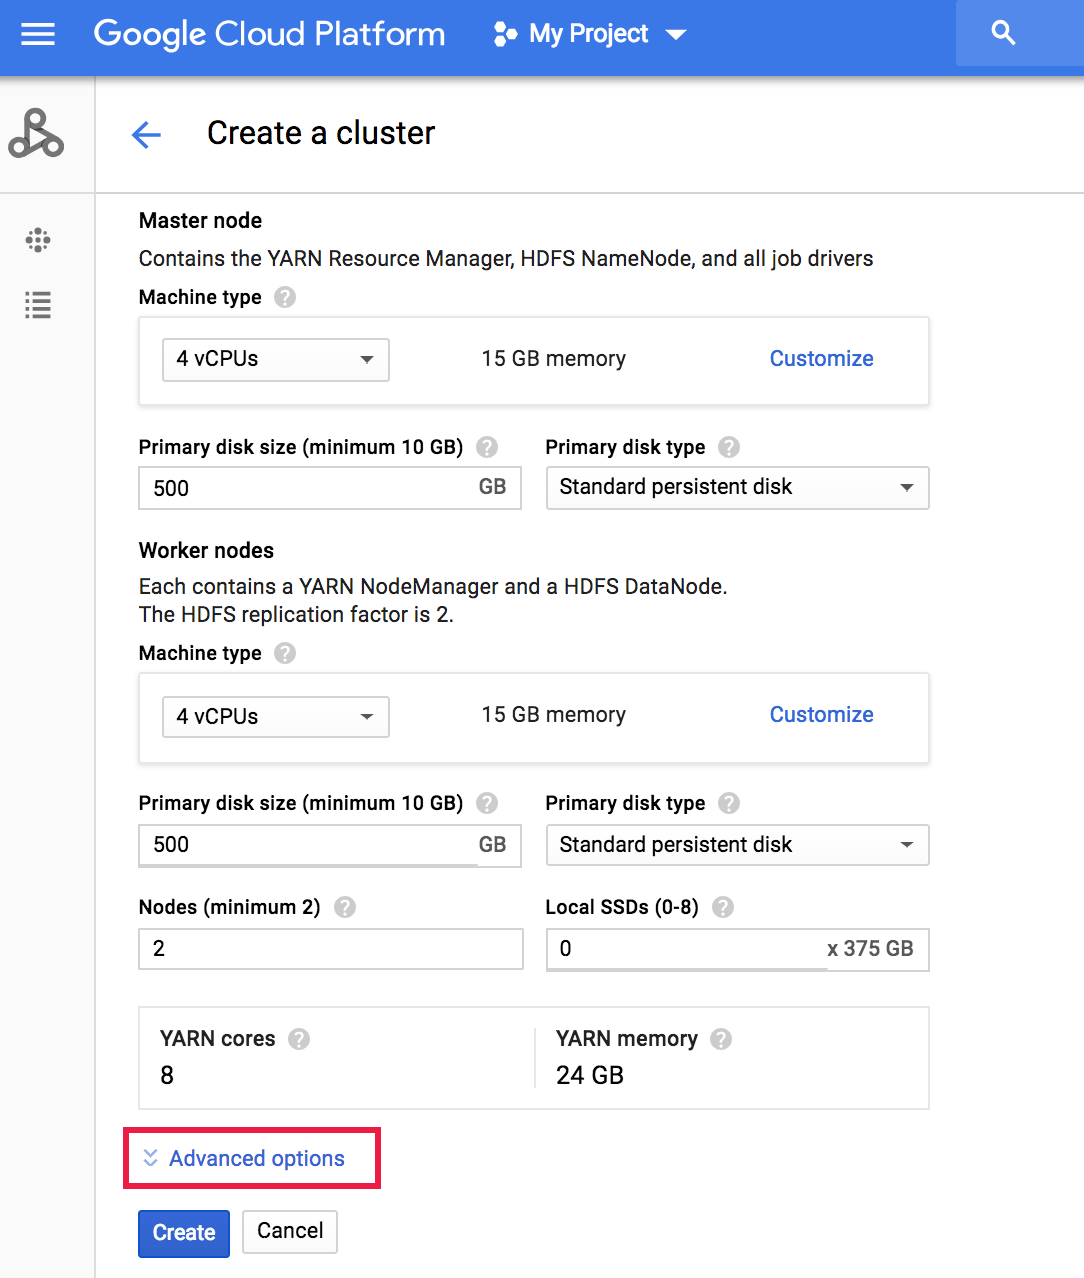Select the clusters dotted icon in sidebar
This screenshot has height=1278, width=1084.
point(38,240)
